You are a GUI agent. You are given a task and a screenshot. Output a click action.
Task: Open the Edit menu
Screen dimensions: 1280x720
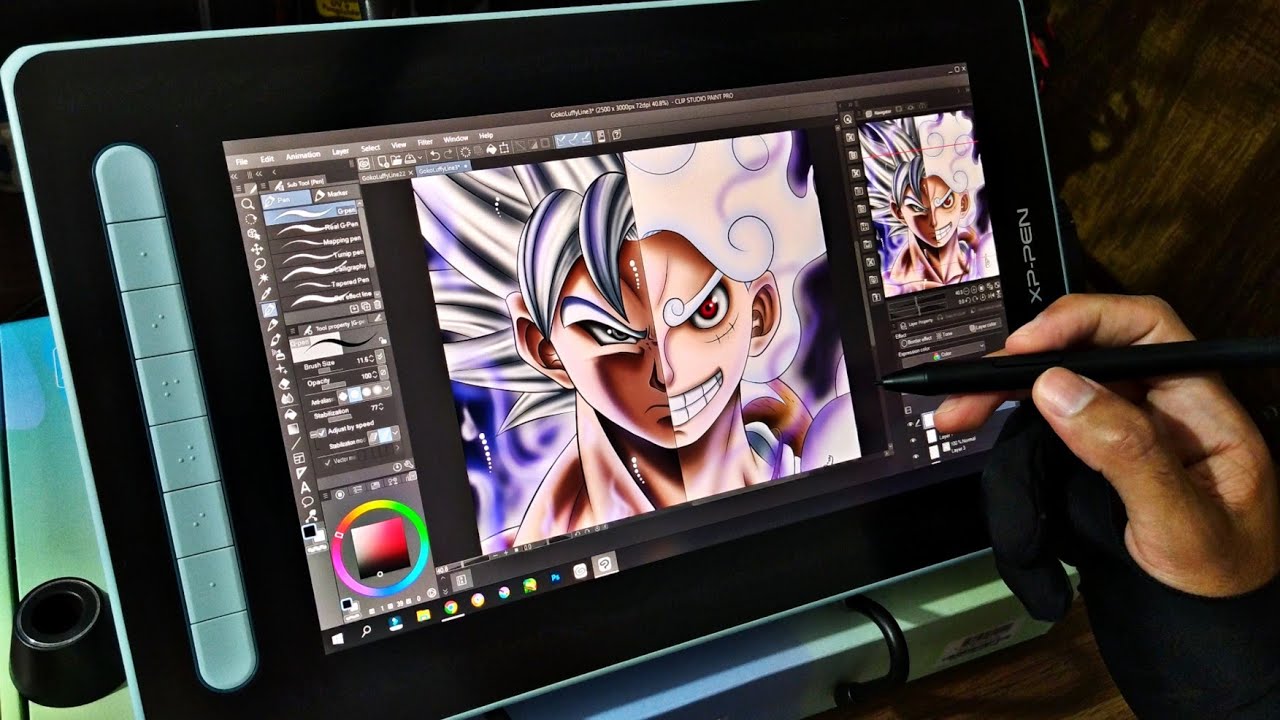267,159
